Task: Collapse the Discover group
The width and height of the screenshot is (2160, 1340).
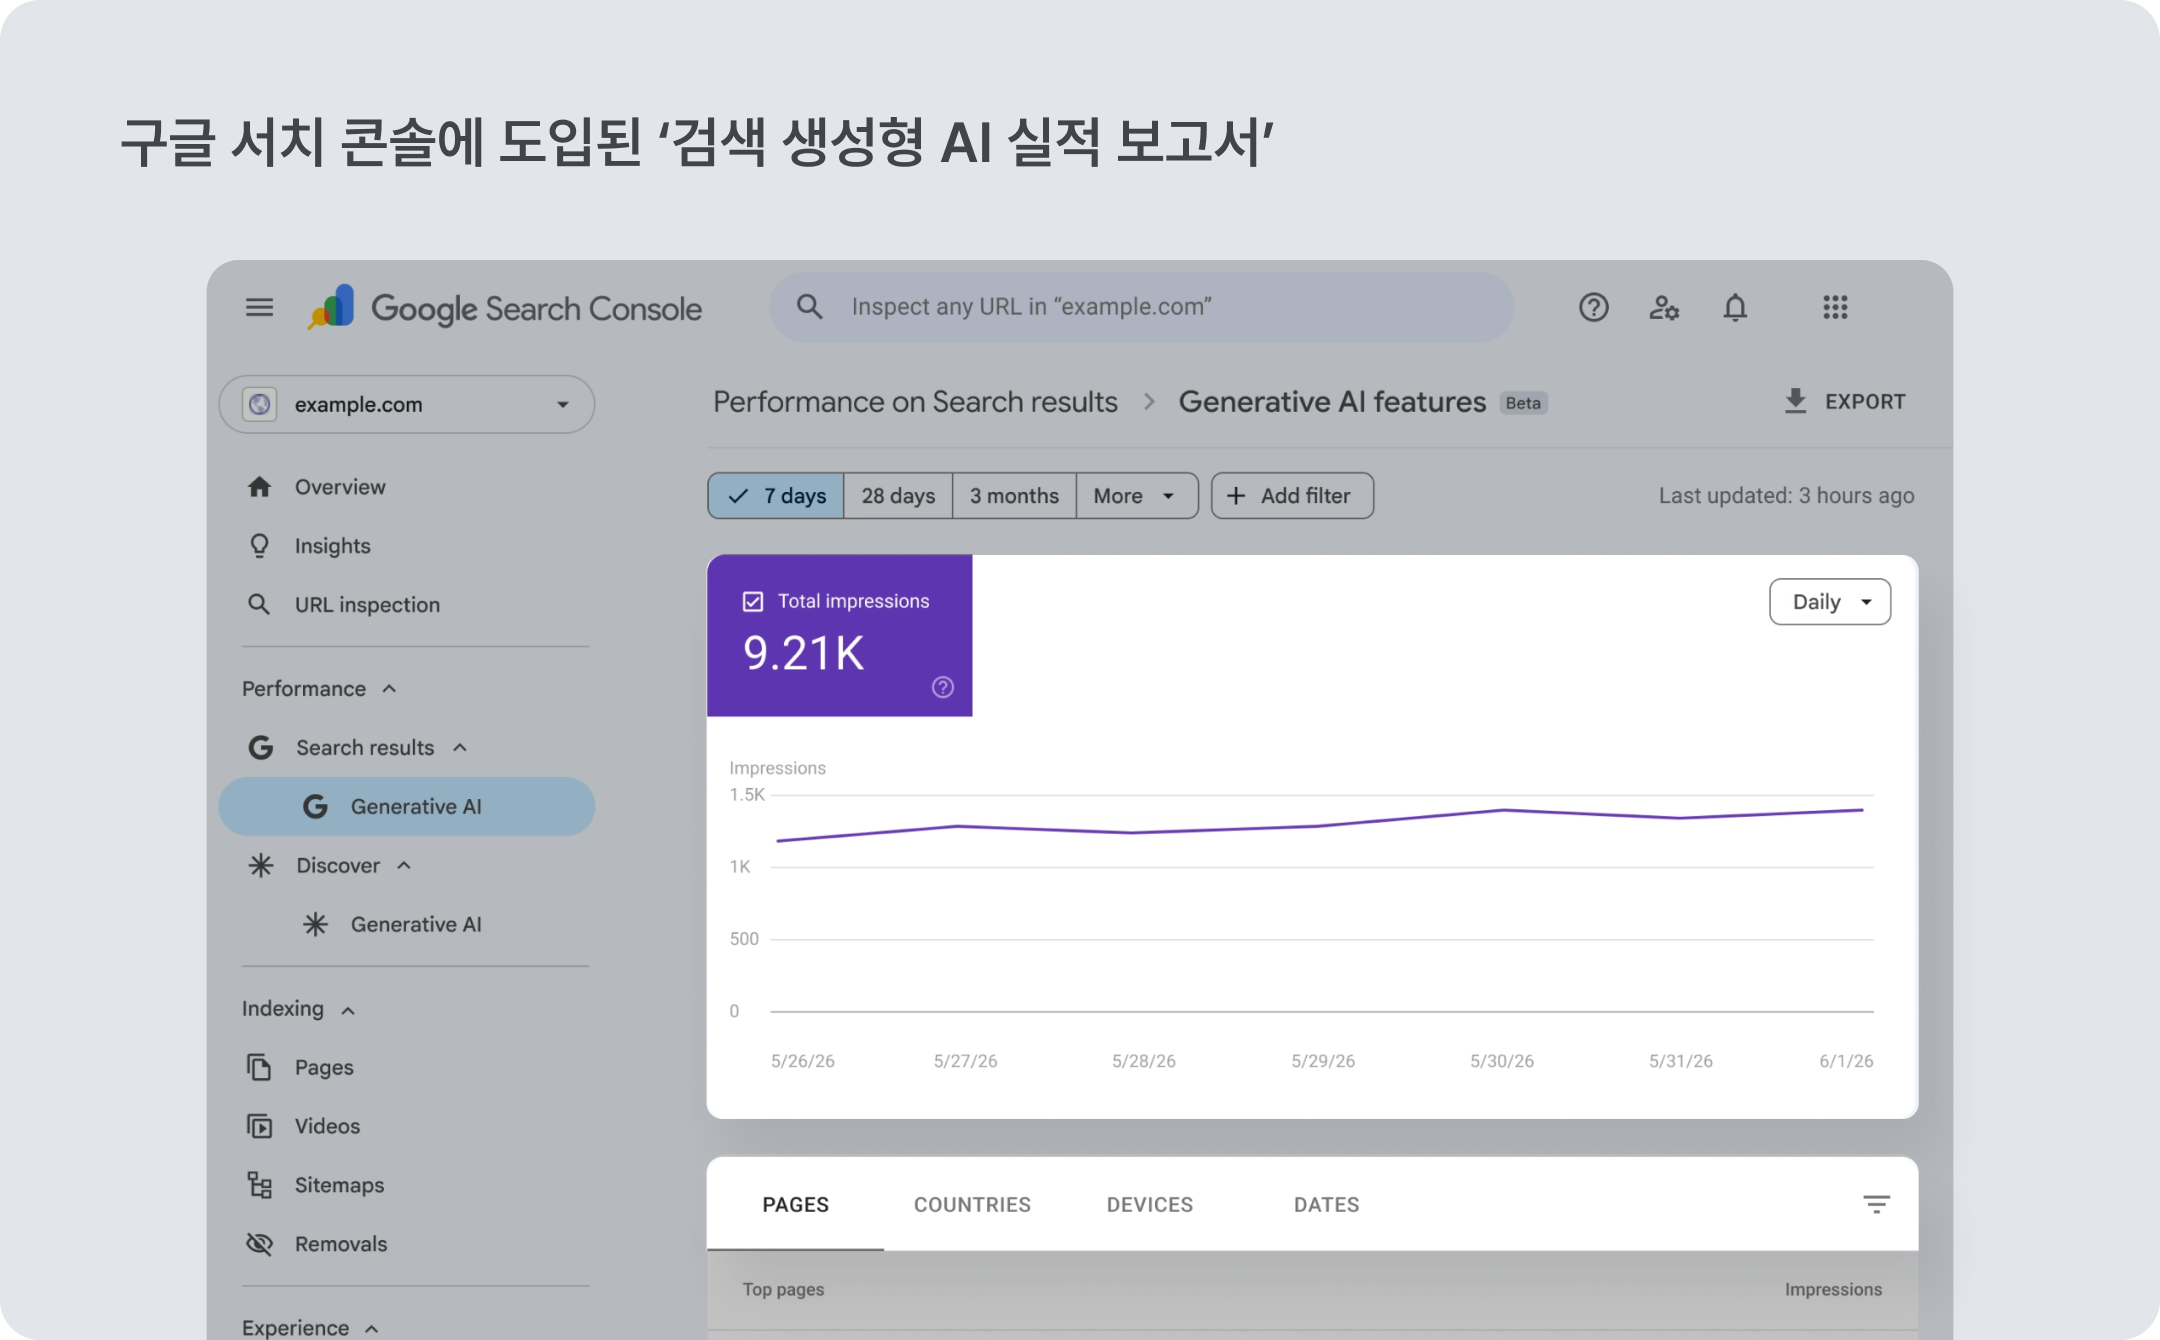Action: click(x=404, y=865)
